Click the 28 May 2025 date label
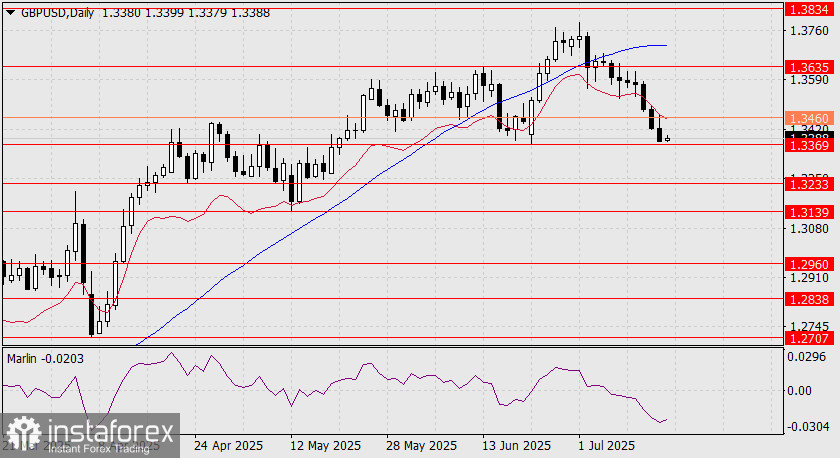Image resolution: width=840 pixels, height=458 pixels. [422, 446]
